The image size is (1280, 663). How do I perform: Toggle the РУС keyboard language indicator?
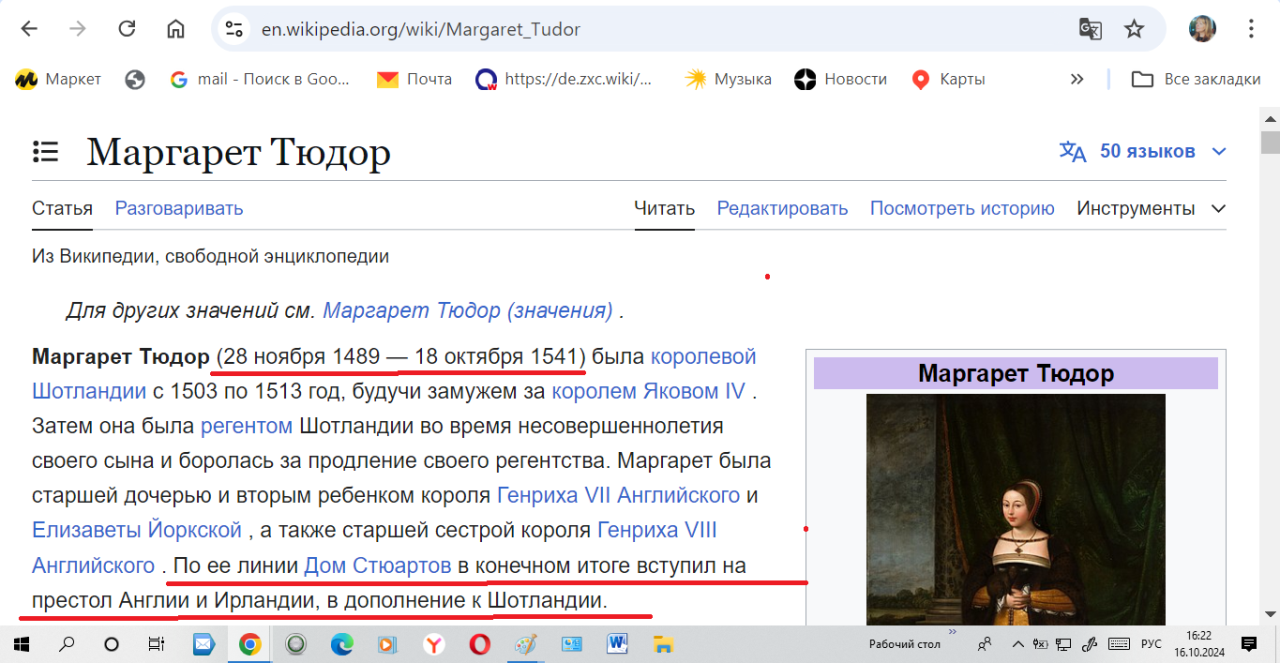(1151, 644)
